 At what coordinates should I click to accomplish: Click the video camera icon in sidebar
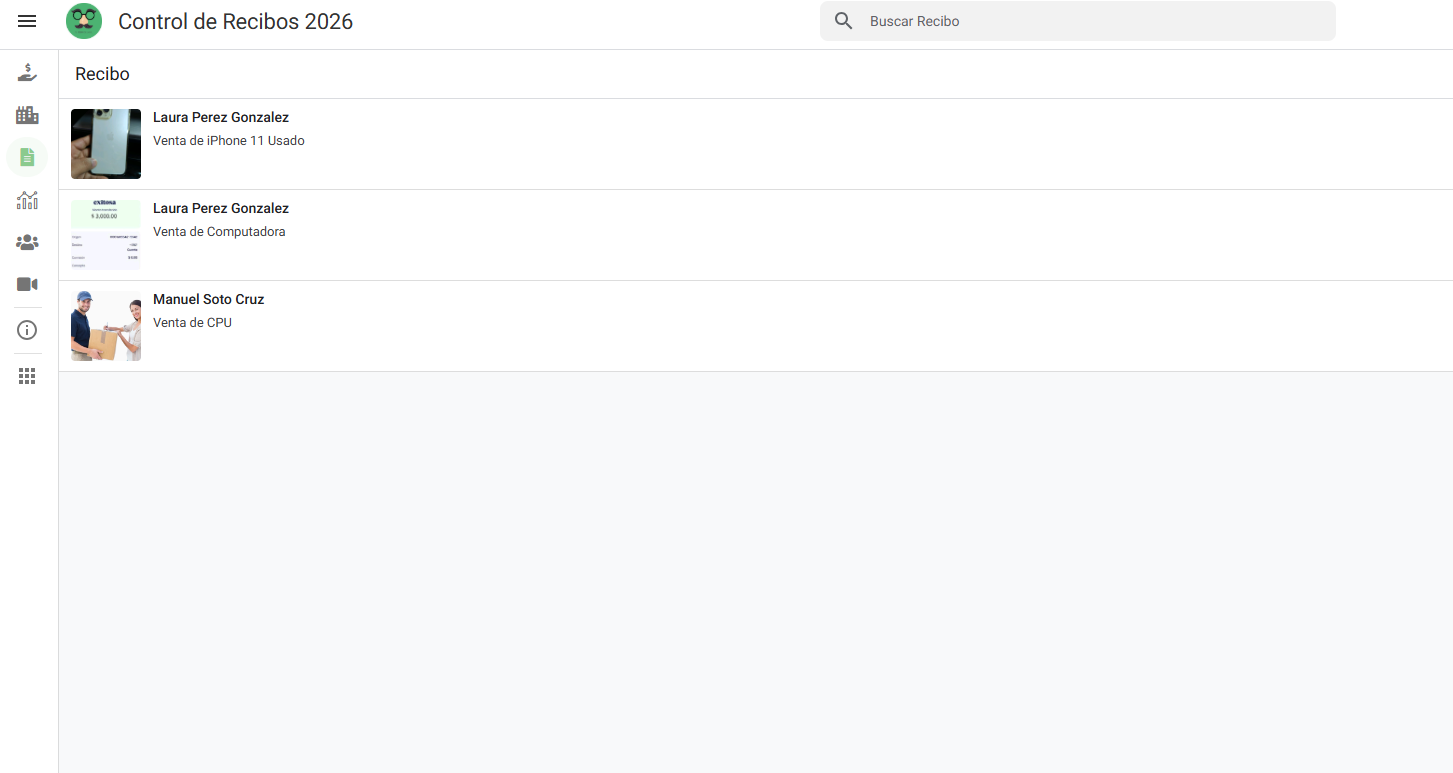pyautogui.click(x=27, y=284)
